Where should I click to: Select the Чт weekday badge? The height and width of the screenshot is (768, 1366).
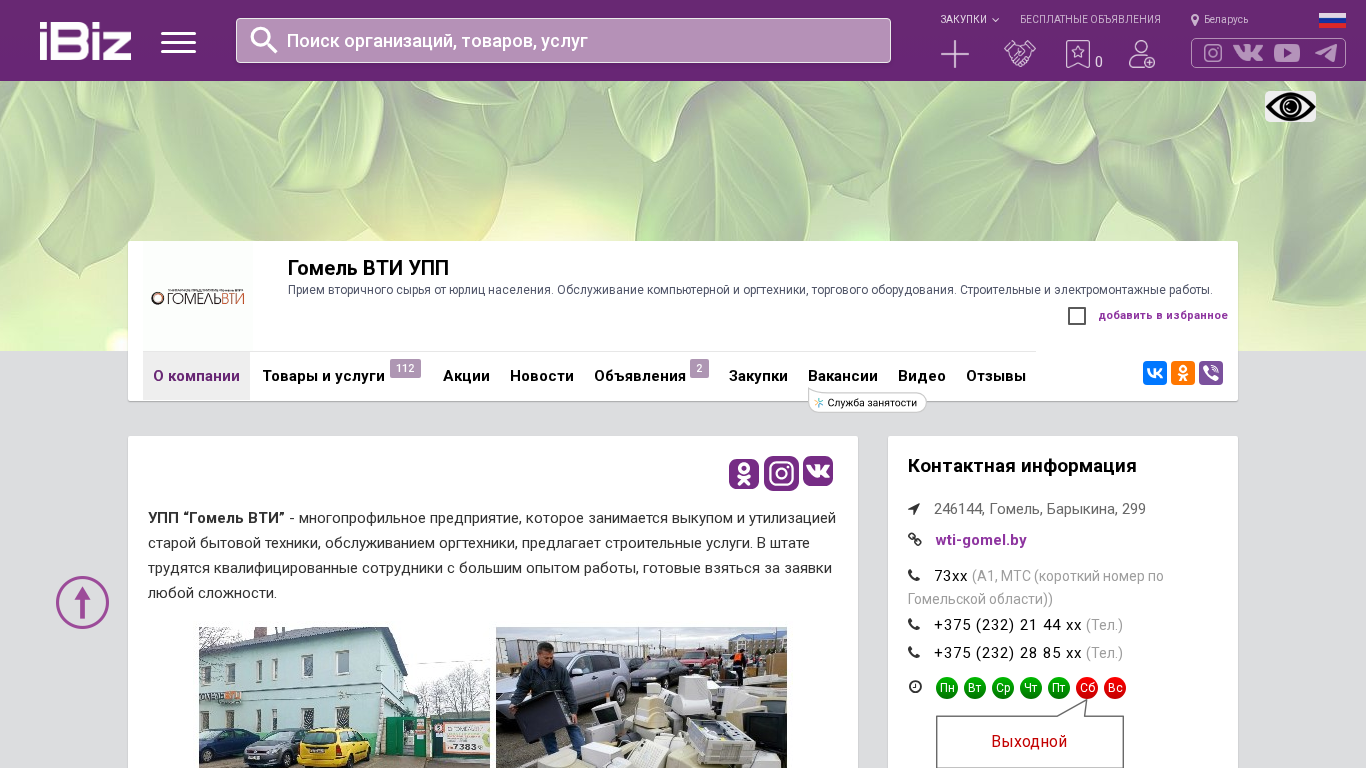pos(1031,688)
